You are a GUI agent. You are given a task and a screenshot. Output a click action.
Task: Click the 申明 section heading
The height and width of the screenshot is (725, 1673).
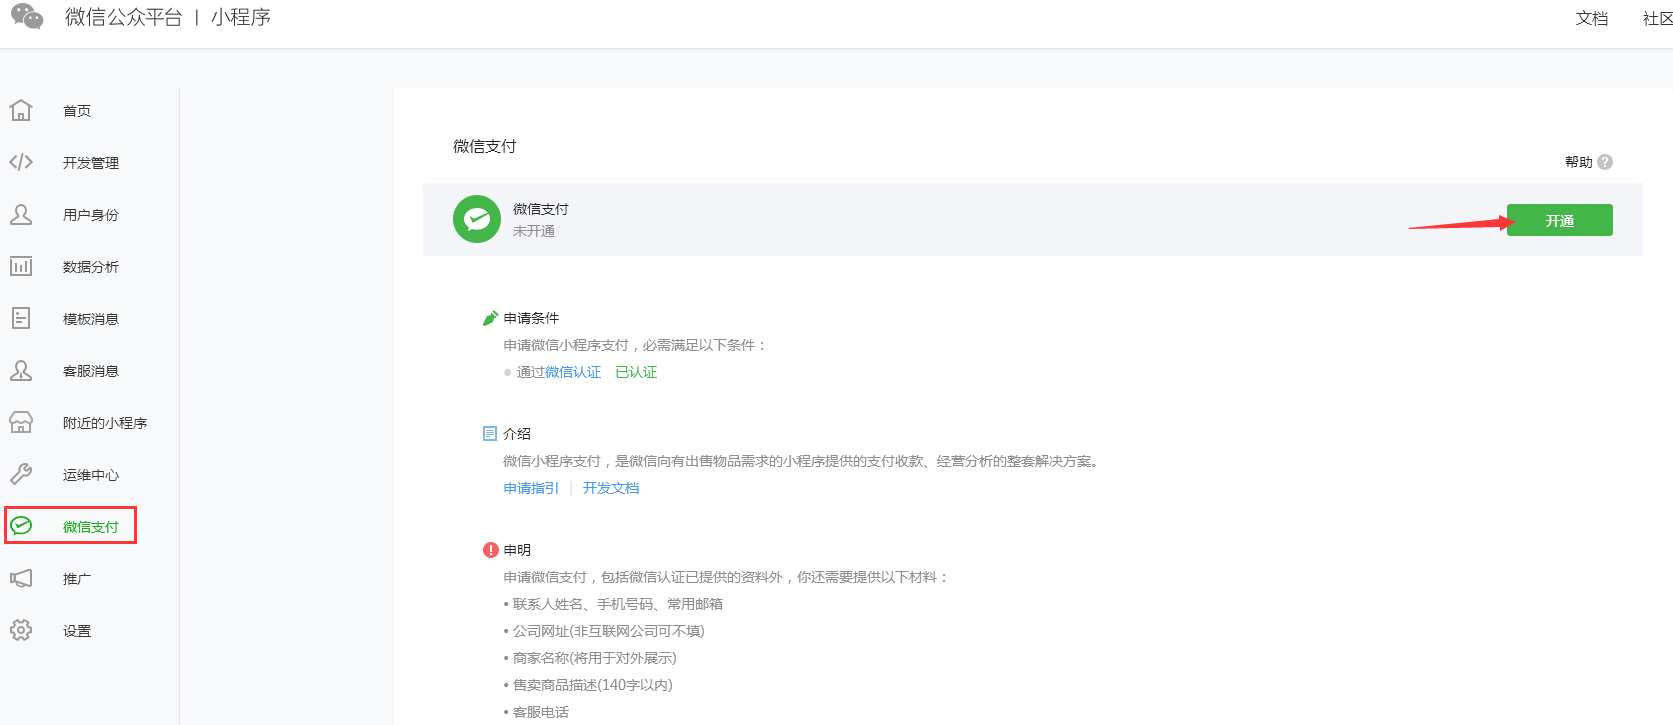(x=517, y=550)
